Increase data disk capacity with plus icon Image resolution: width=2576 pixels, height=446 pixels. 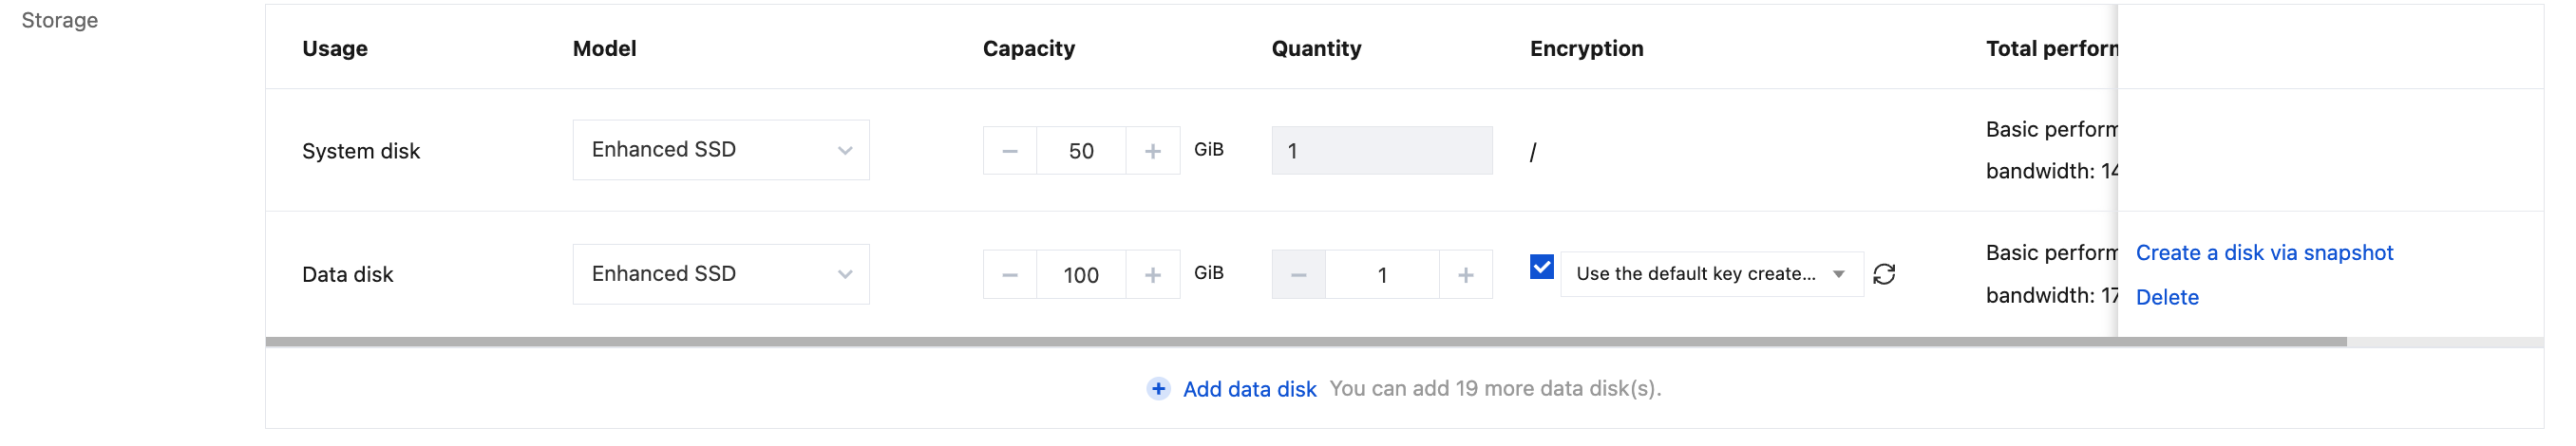[1152, 275]
